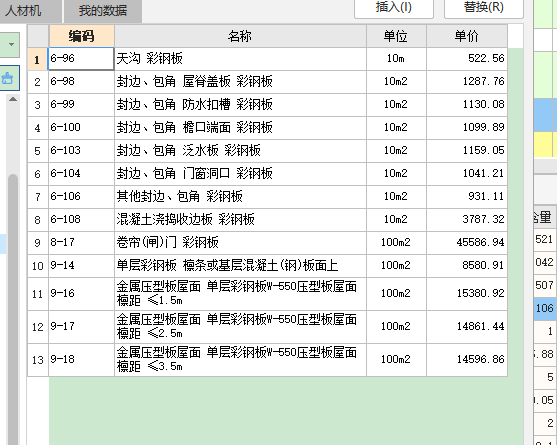
Task: Select code cell 9-17
Action: click(81, 327)
